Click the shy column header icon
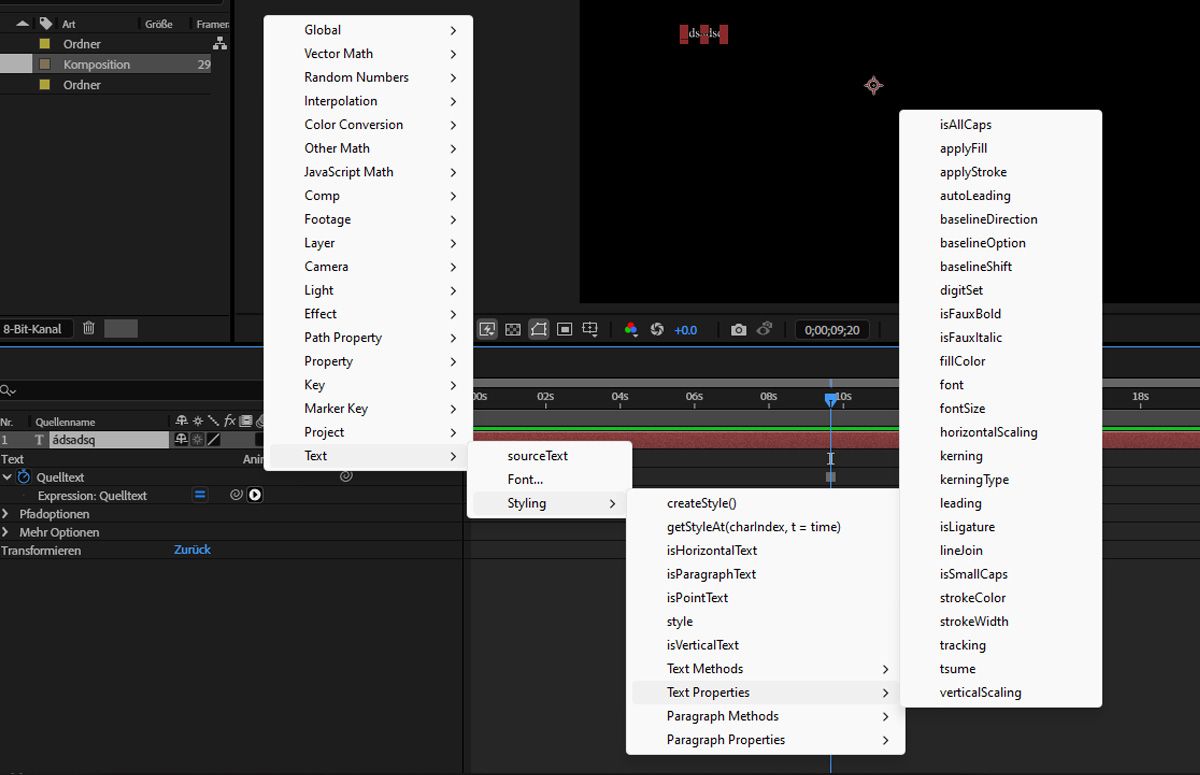Image resolution: width=1200 pixels, height=775 pixels. (181, 421)
